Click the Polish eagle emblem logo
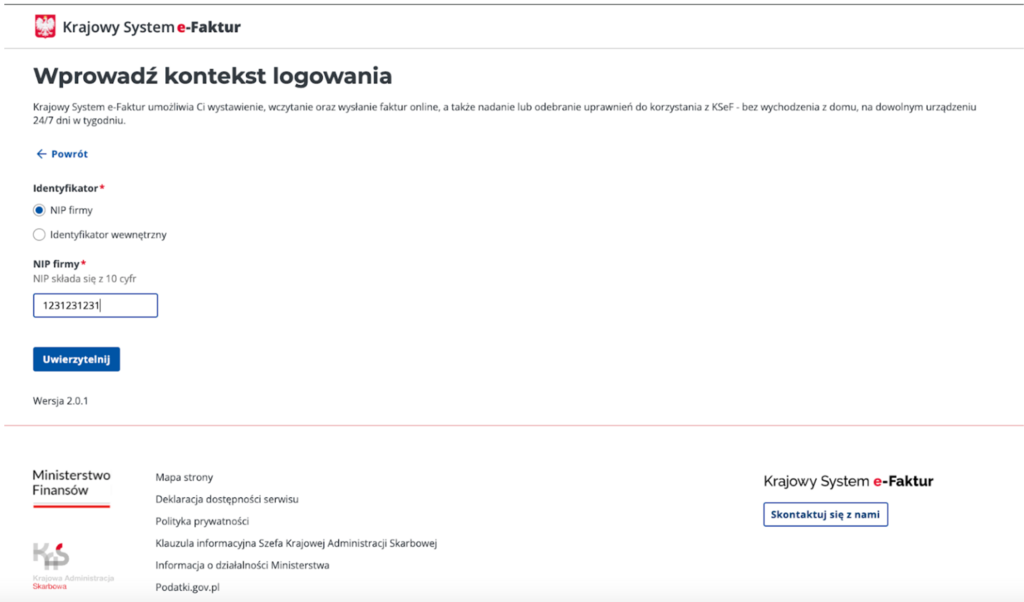The height and width of the screenshot is (602, 1024). [x=45, y=27]
